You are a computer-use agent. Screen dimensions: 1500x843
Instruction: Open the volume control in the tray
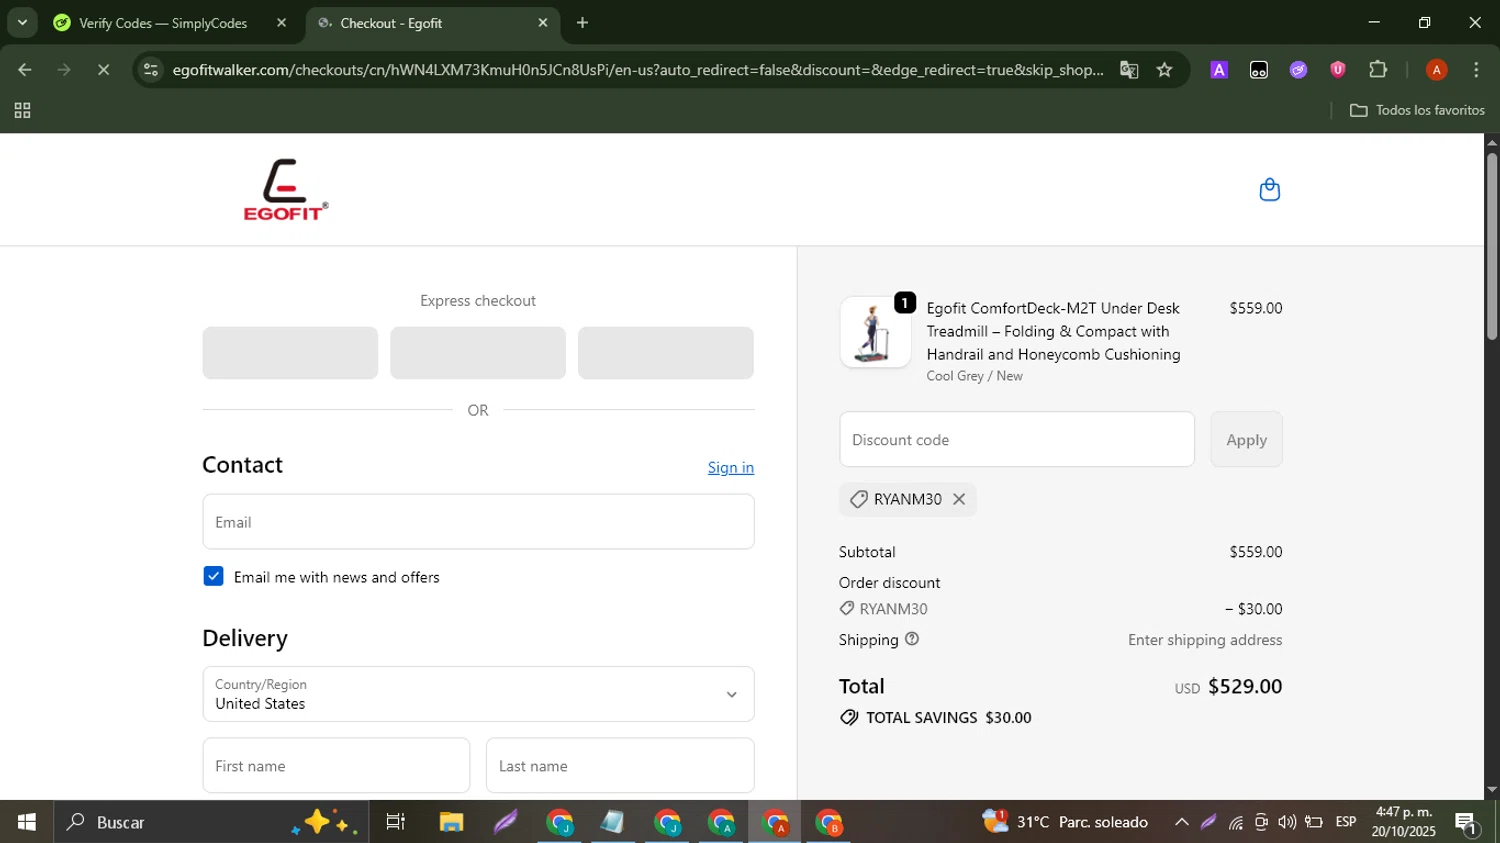(1287, 822)
